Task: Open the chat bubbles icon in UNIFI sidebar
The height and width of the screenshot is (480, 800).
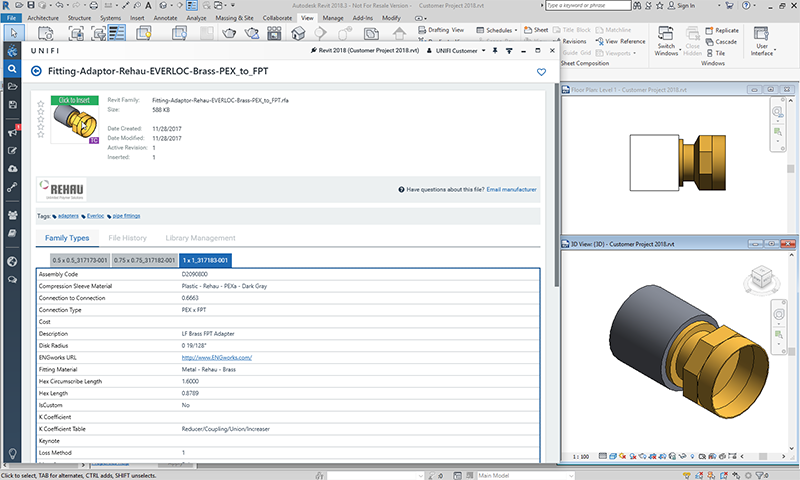Action: click(x=12, y=280)
